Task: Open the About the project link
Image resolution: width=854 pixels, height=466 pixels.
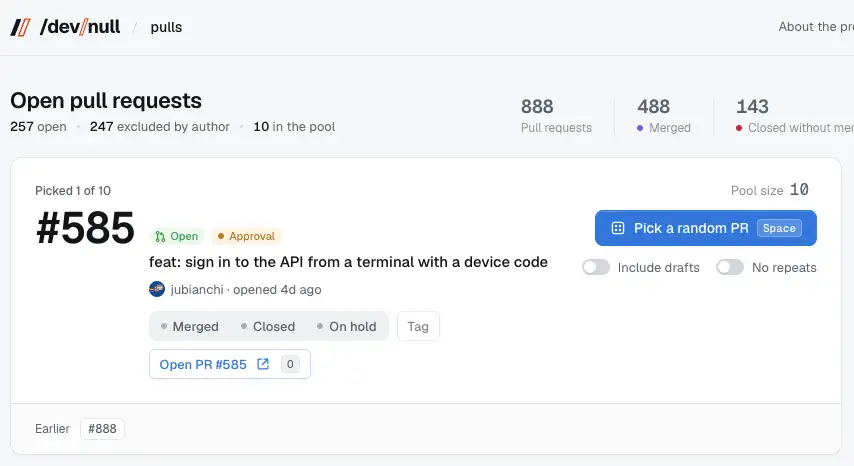Action: [x=816, y=27]
